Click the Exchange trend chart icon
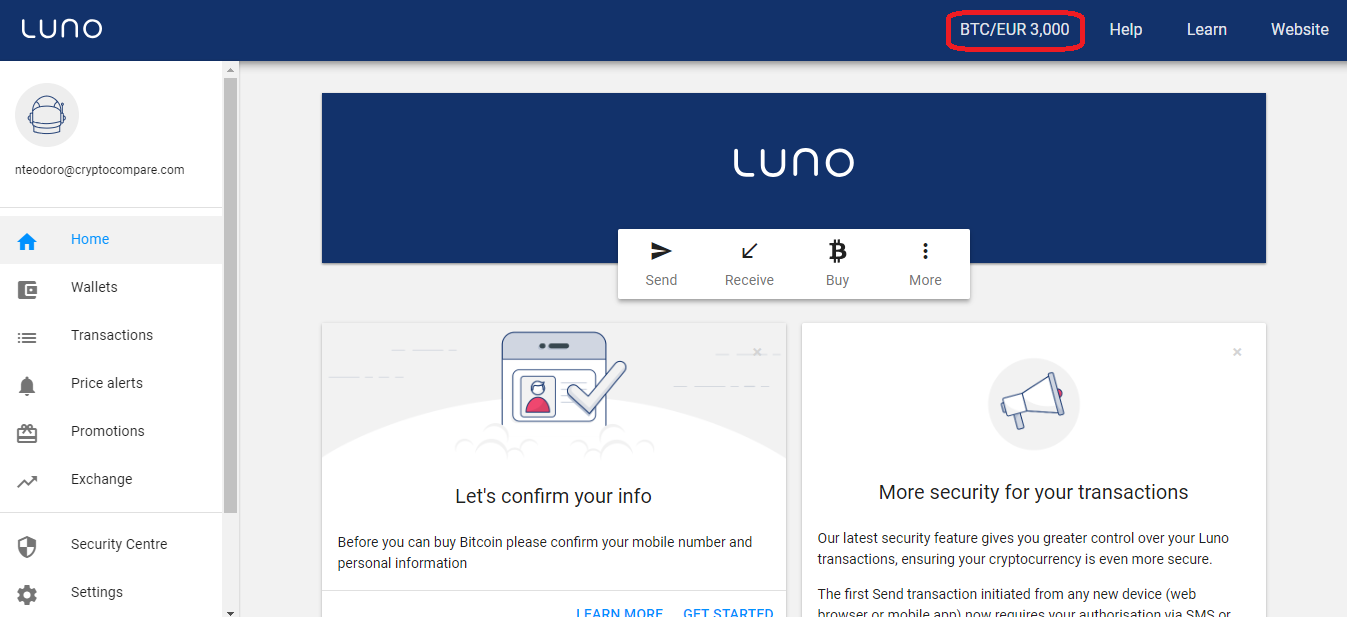 (27, 482)
